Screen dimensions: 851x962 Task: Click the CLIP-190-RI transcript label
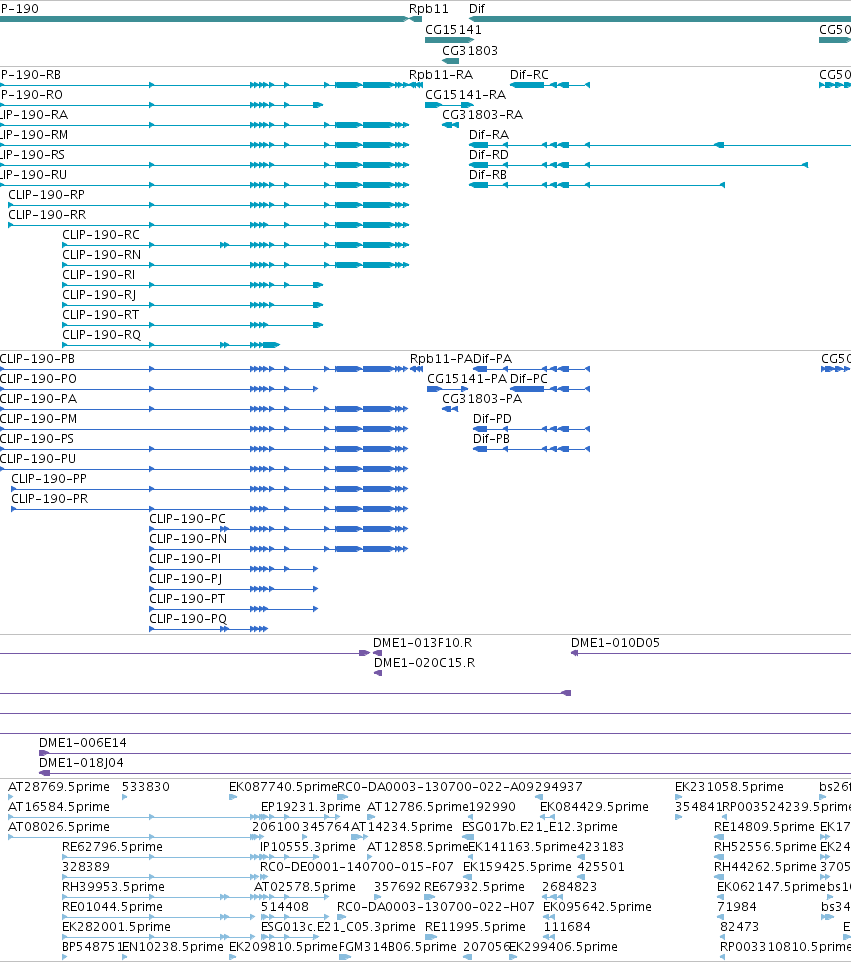98,274
